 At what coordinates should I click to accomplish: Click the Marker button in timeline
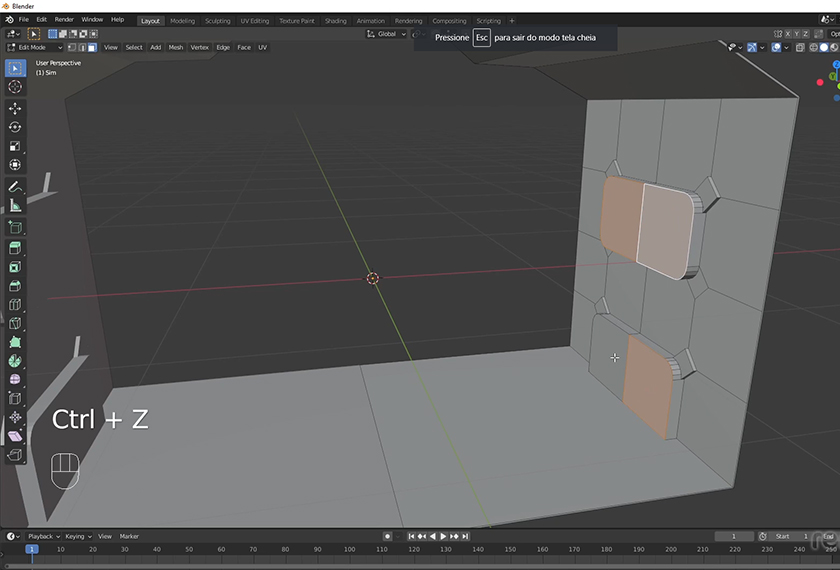point(129,536)
